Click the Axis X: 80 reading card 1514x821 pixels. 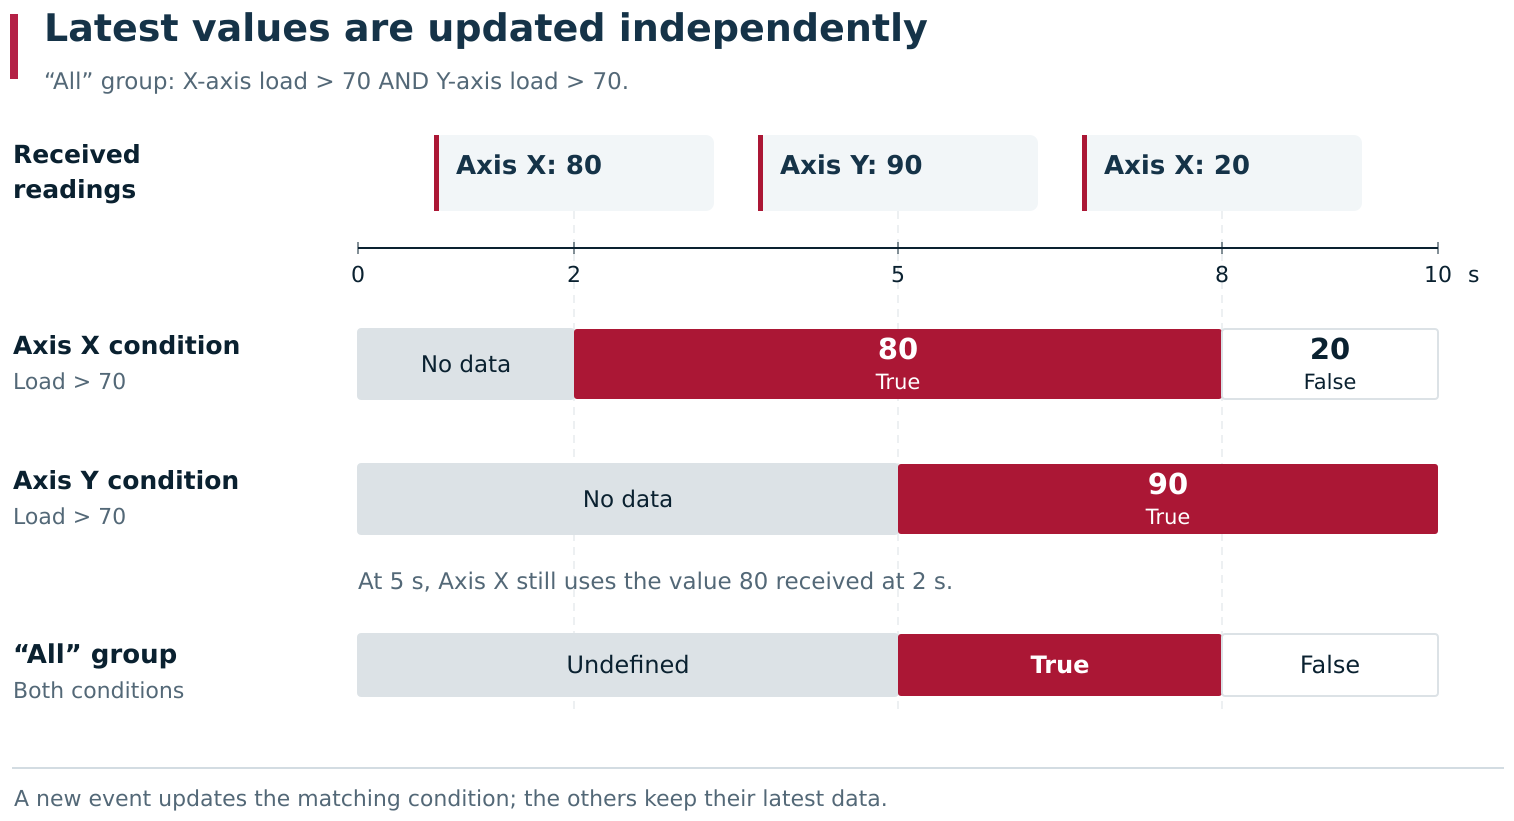pos(574,173)
